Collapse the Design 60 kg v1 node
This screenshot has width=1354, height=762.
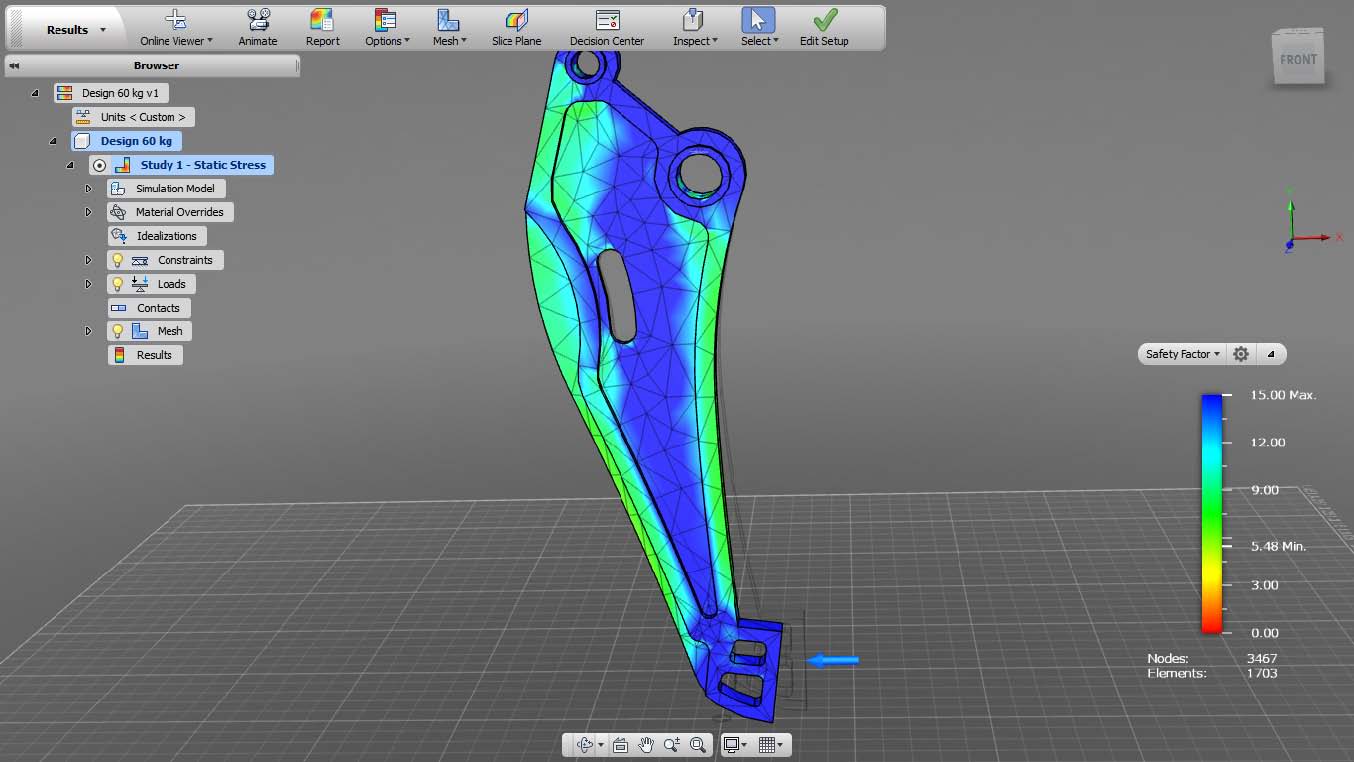point(35,93)
